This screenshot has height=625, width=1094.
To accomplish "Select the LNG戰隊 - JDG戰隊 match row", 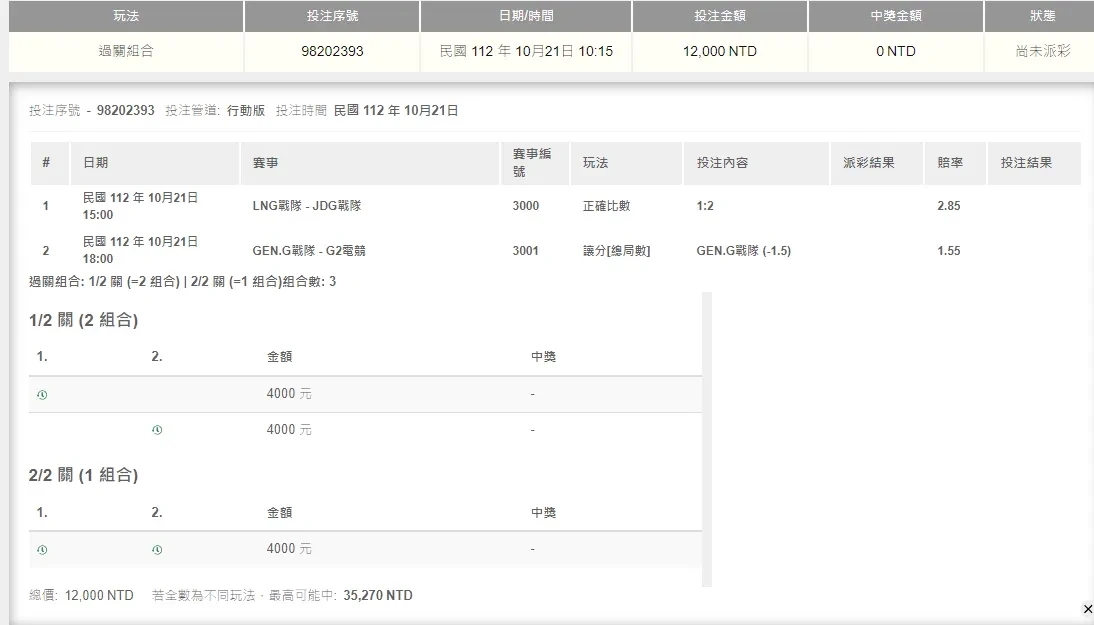I will (x=307, y=206).
